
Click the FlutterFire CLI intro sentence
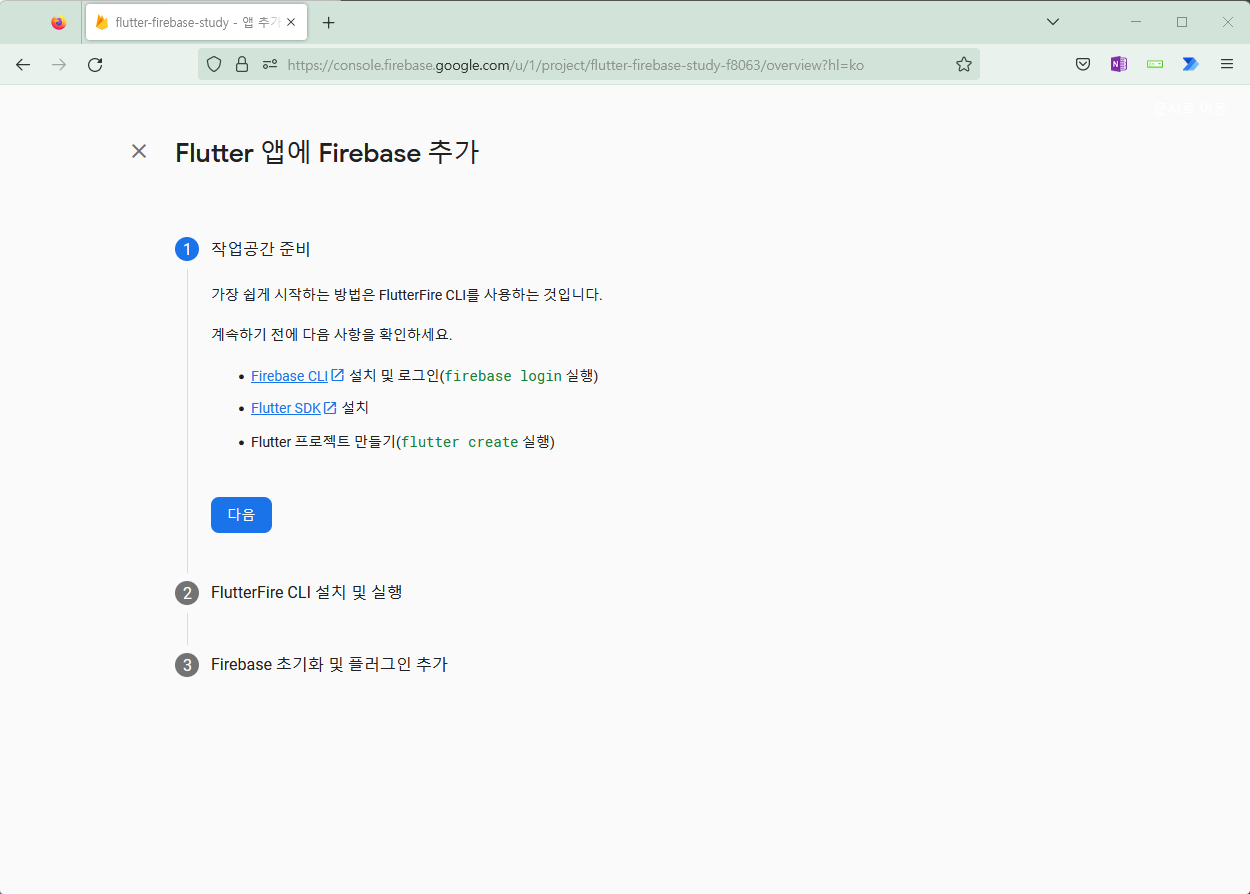[407, 295]
